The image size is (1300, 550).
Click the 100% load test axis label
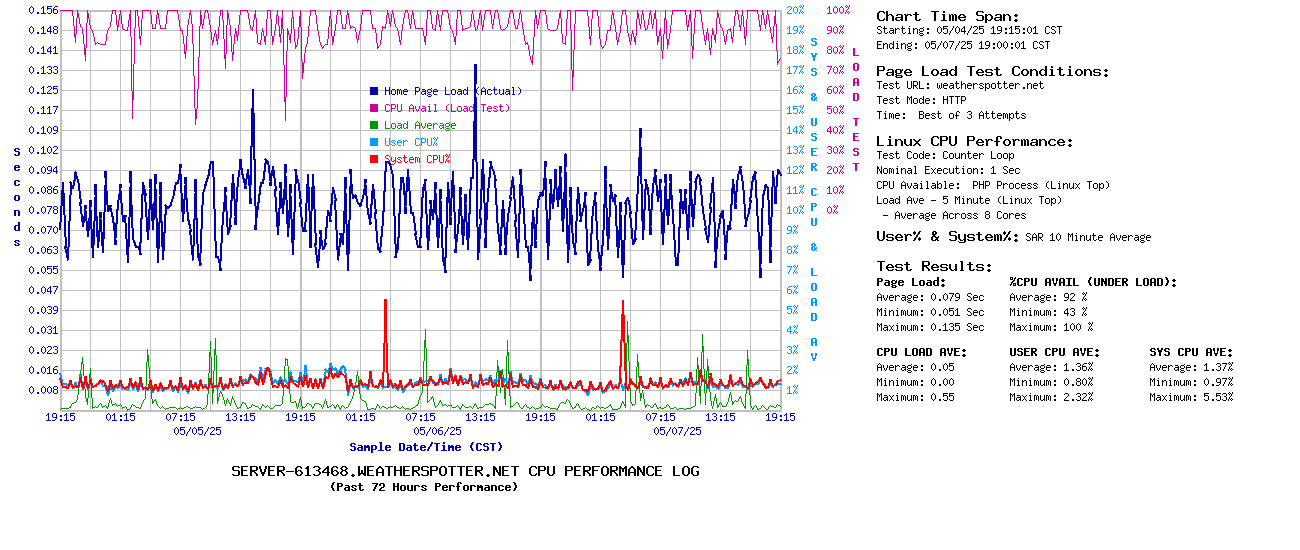(838, 10)
